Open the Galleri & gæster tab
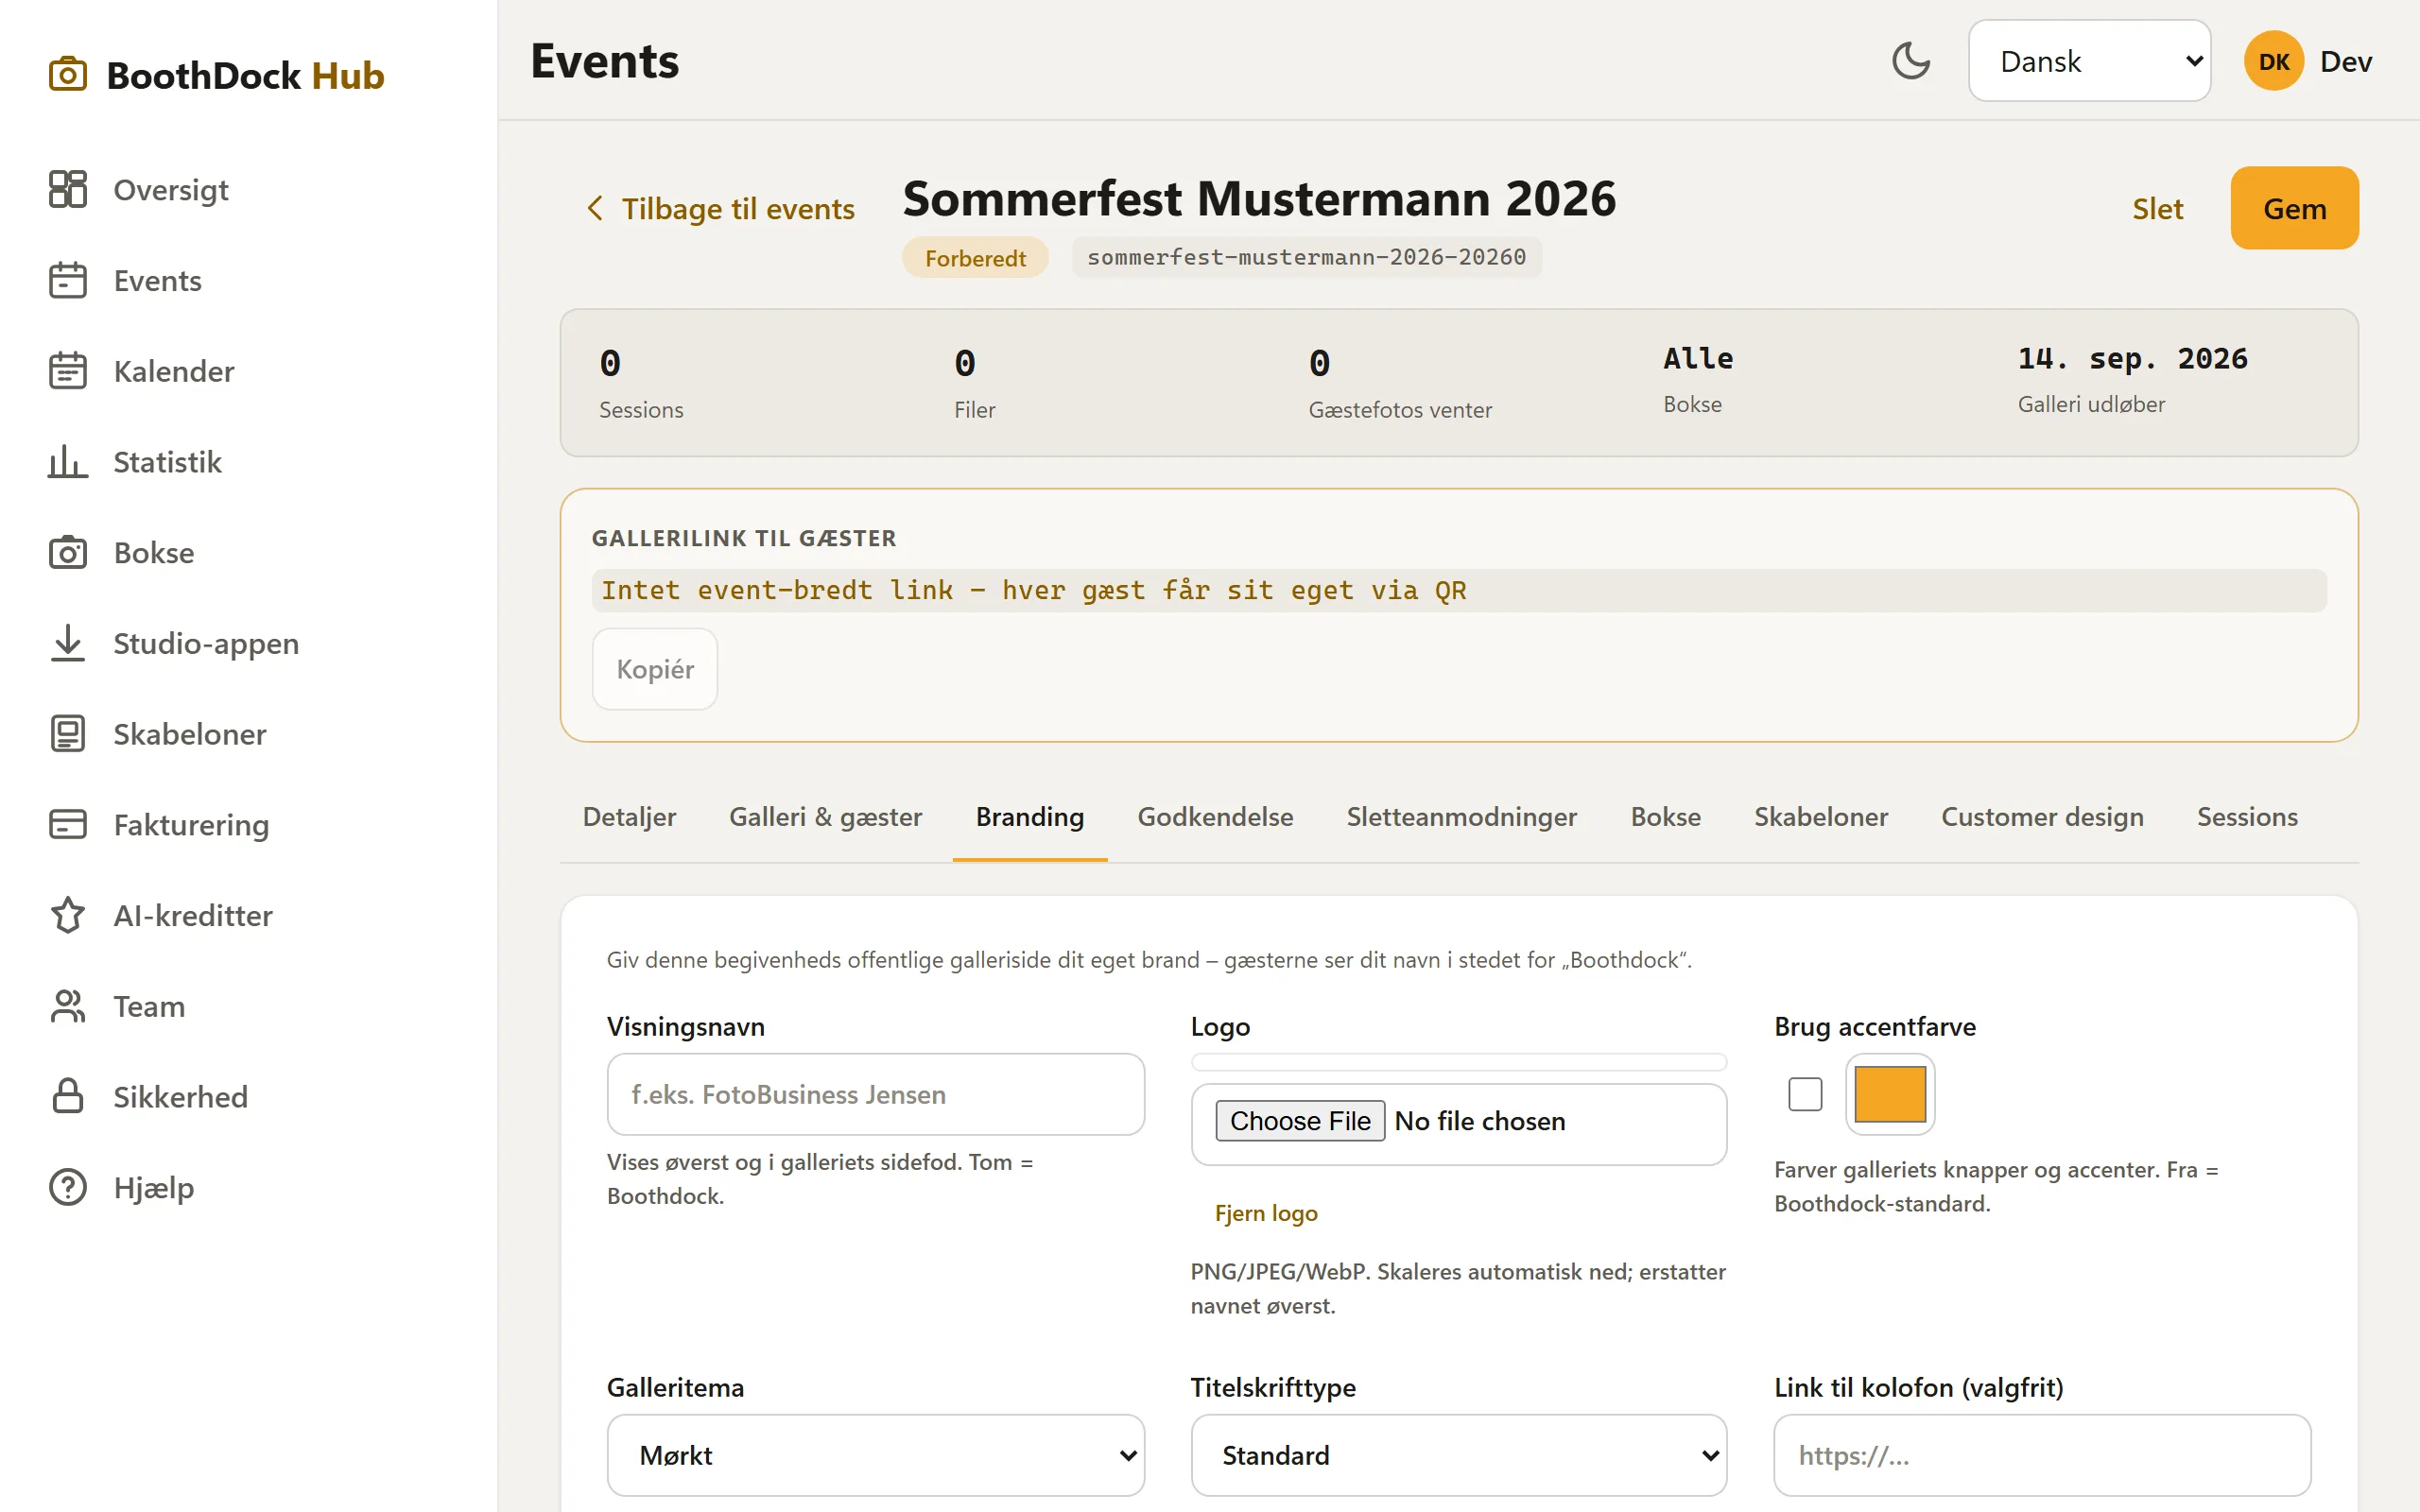The width and height of the screenshot is (2420, 1512). (x=825, y=817)
